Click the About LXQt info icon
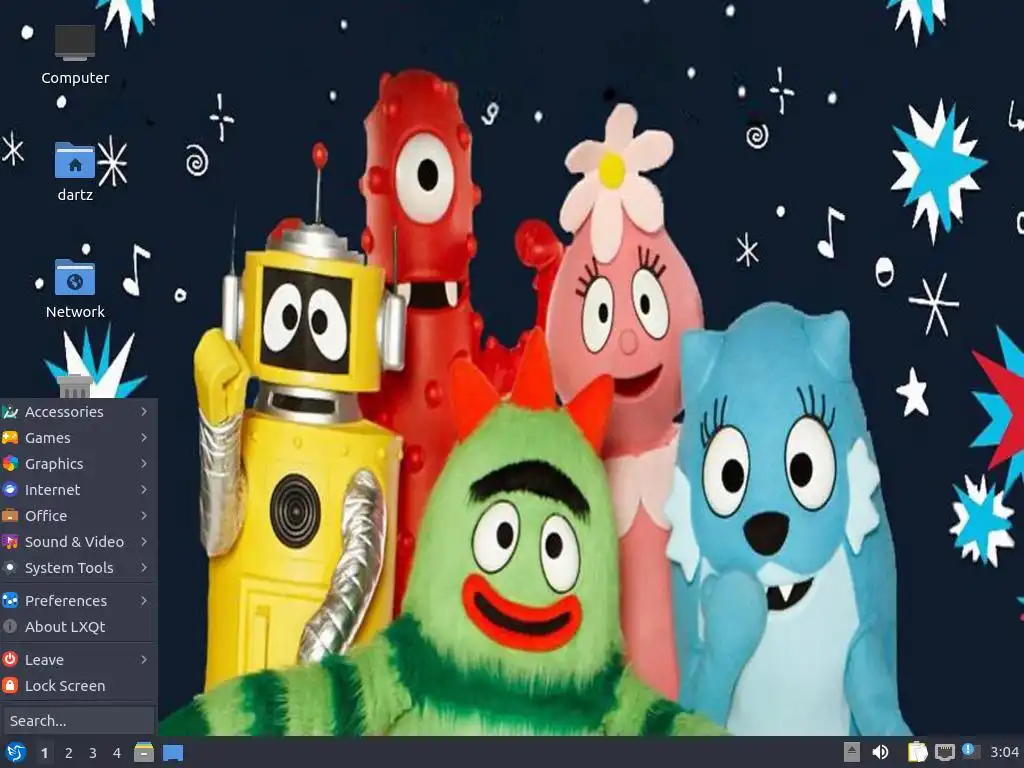The height and width of the screenshot is (768, 1024). [10, 626]
